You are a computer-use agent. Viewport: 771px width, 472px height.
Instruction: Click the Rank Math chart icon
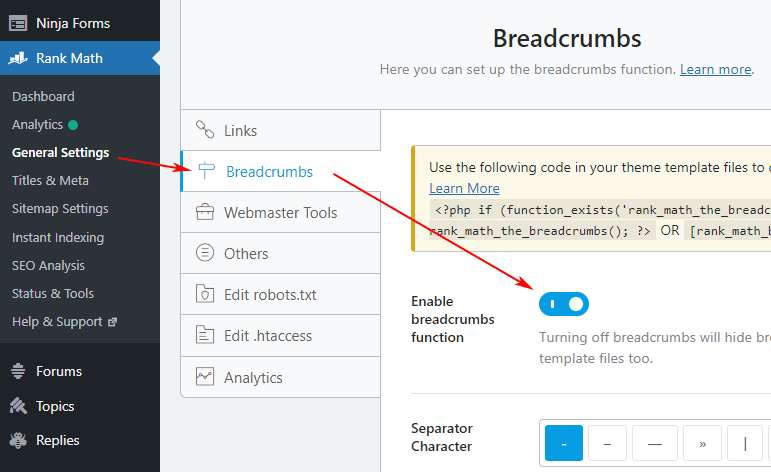(x=18, y=58)
